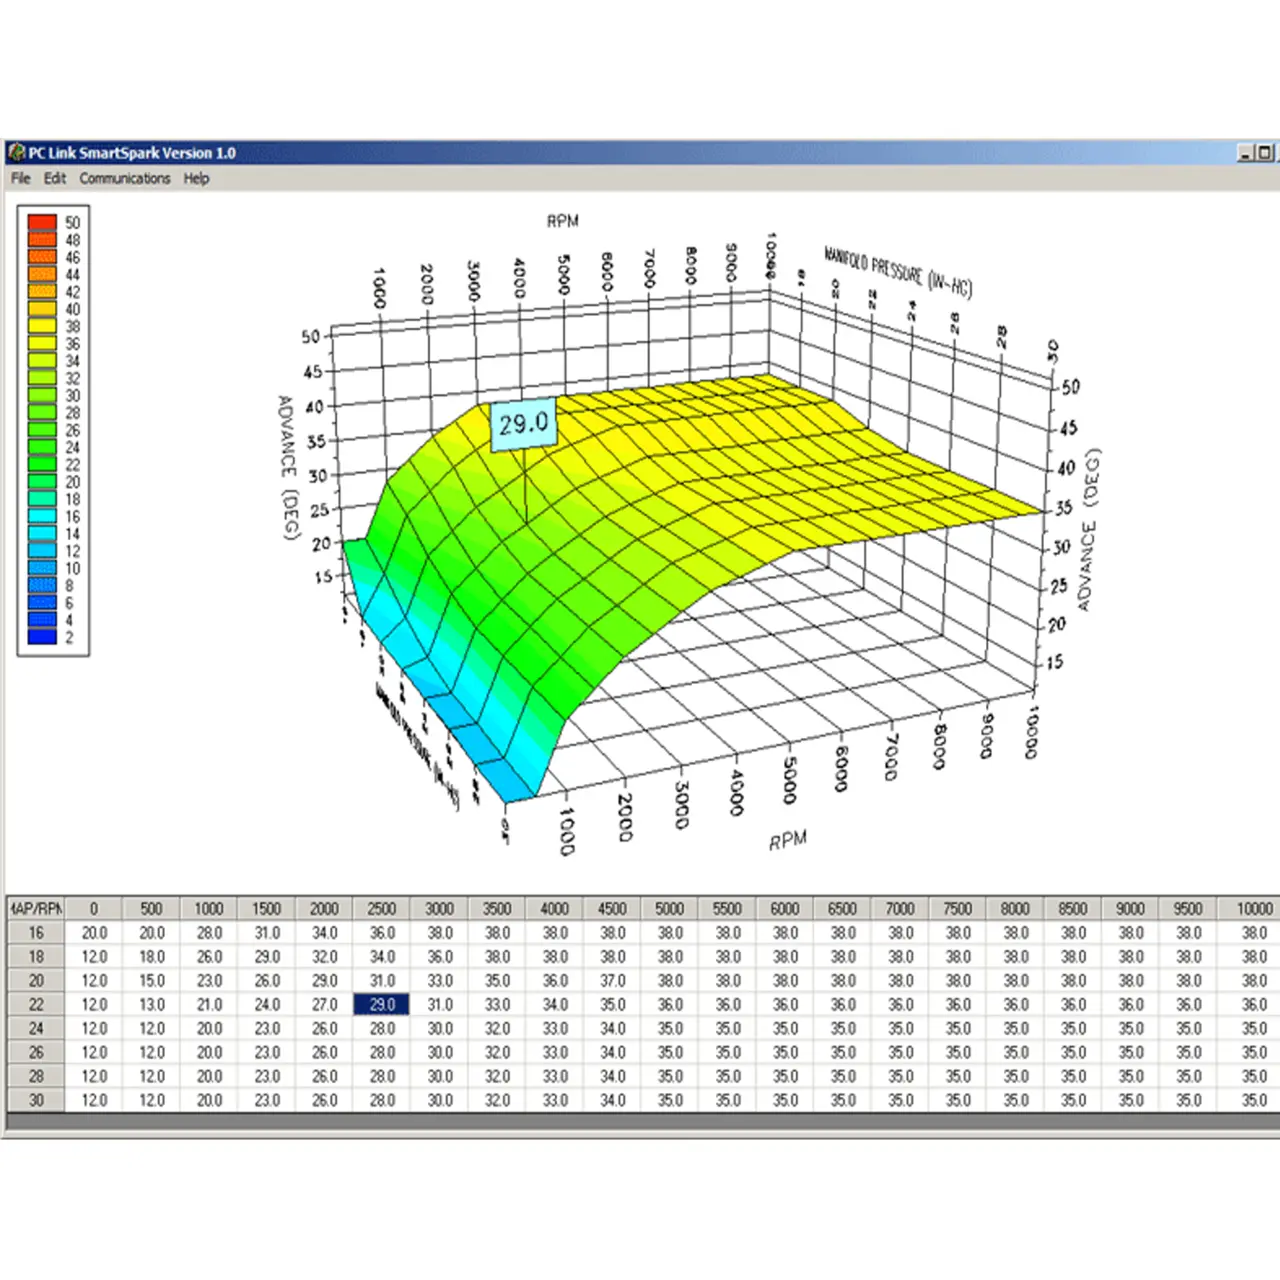Click the 29.0 callout label on the 3D chart
The height and width of the screenshot is (1280, 1280).
click(524, 425)
